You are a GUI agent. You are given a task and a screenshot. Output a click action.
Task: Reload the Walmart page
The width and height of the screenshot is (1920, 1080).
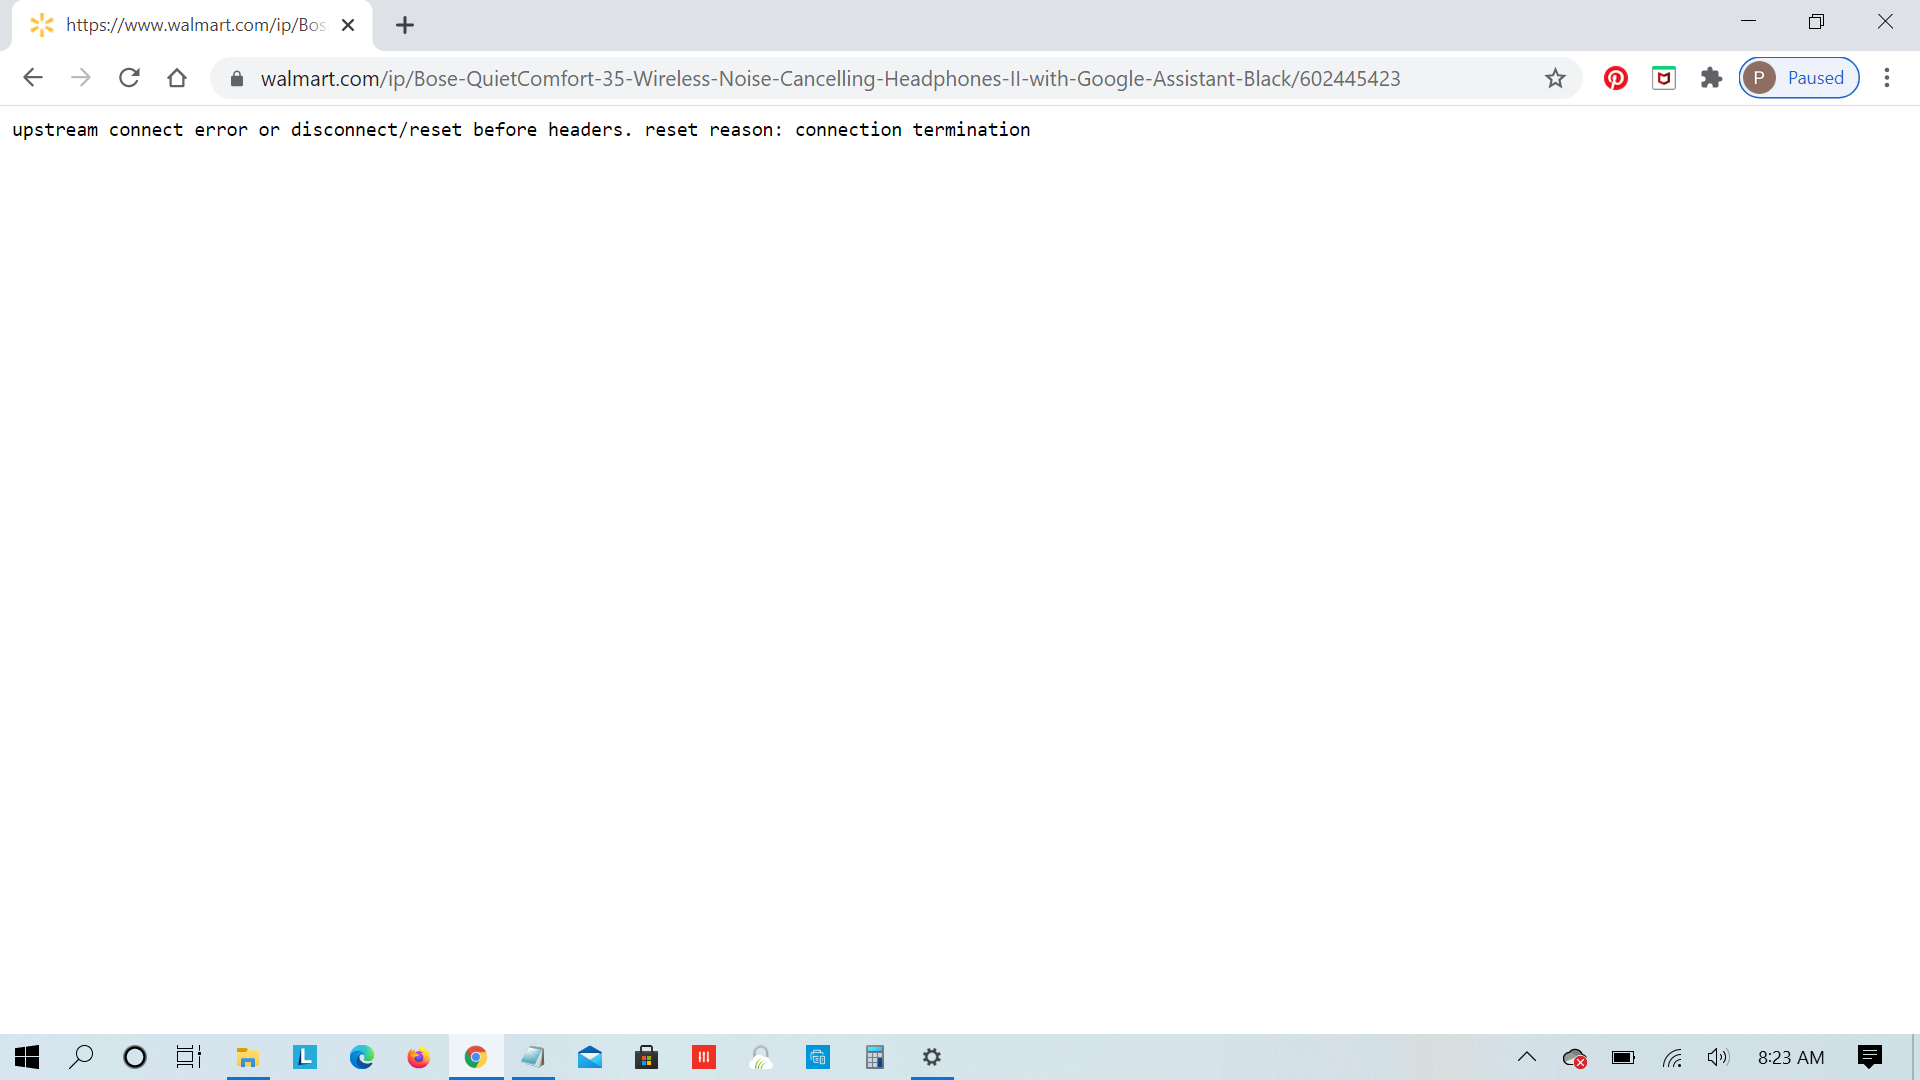[129, 78]
